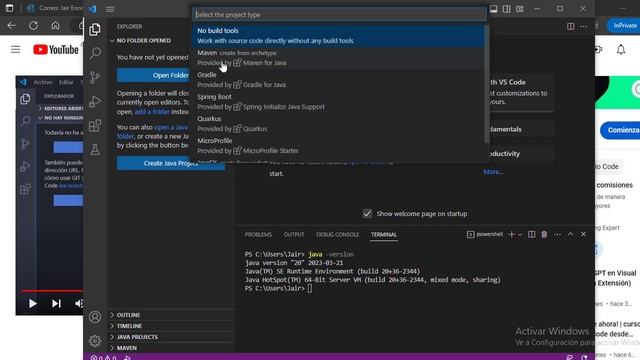This screenshot has height=360, width=640.
Task: Uncheck Show welcome page on startup
Action: tap(367, 213)
